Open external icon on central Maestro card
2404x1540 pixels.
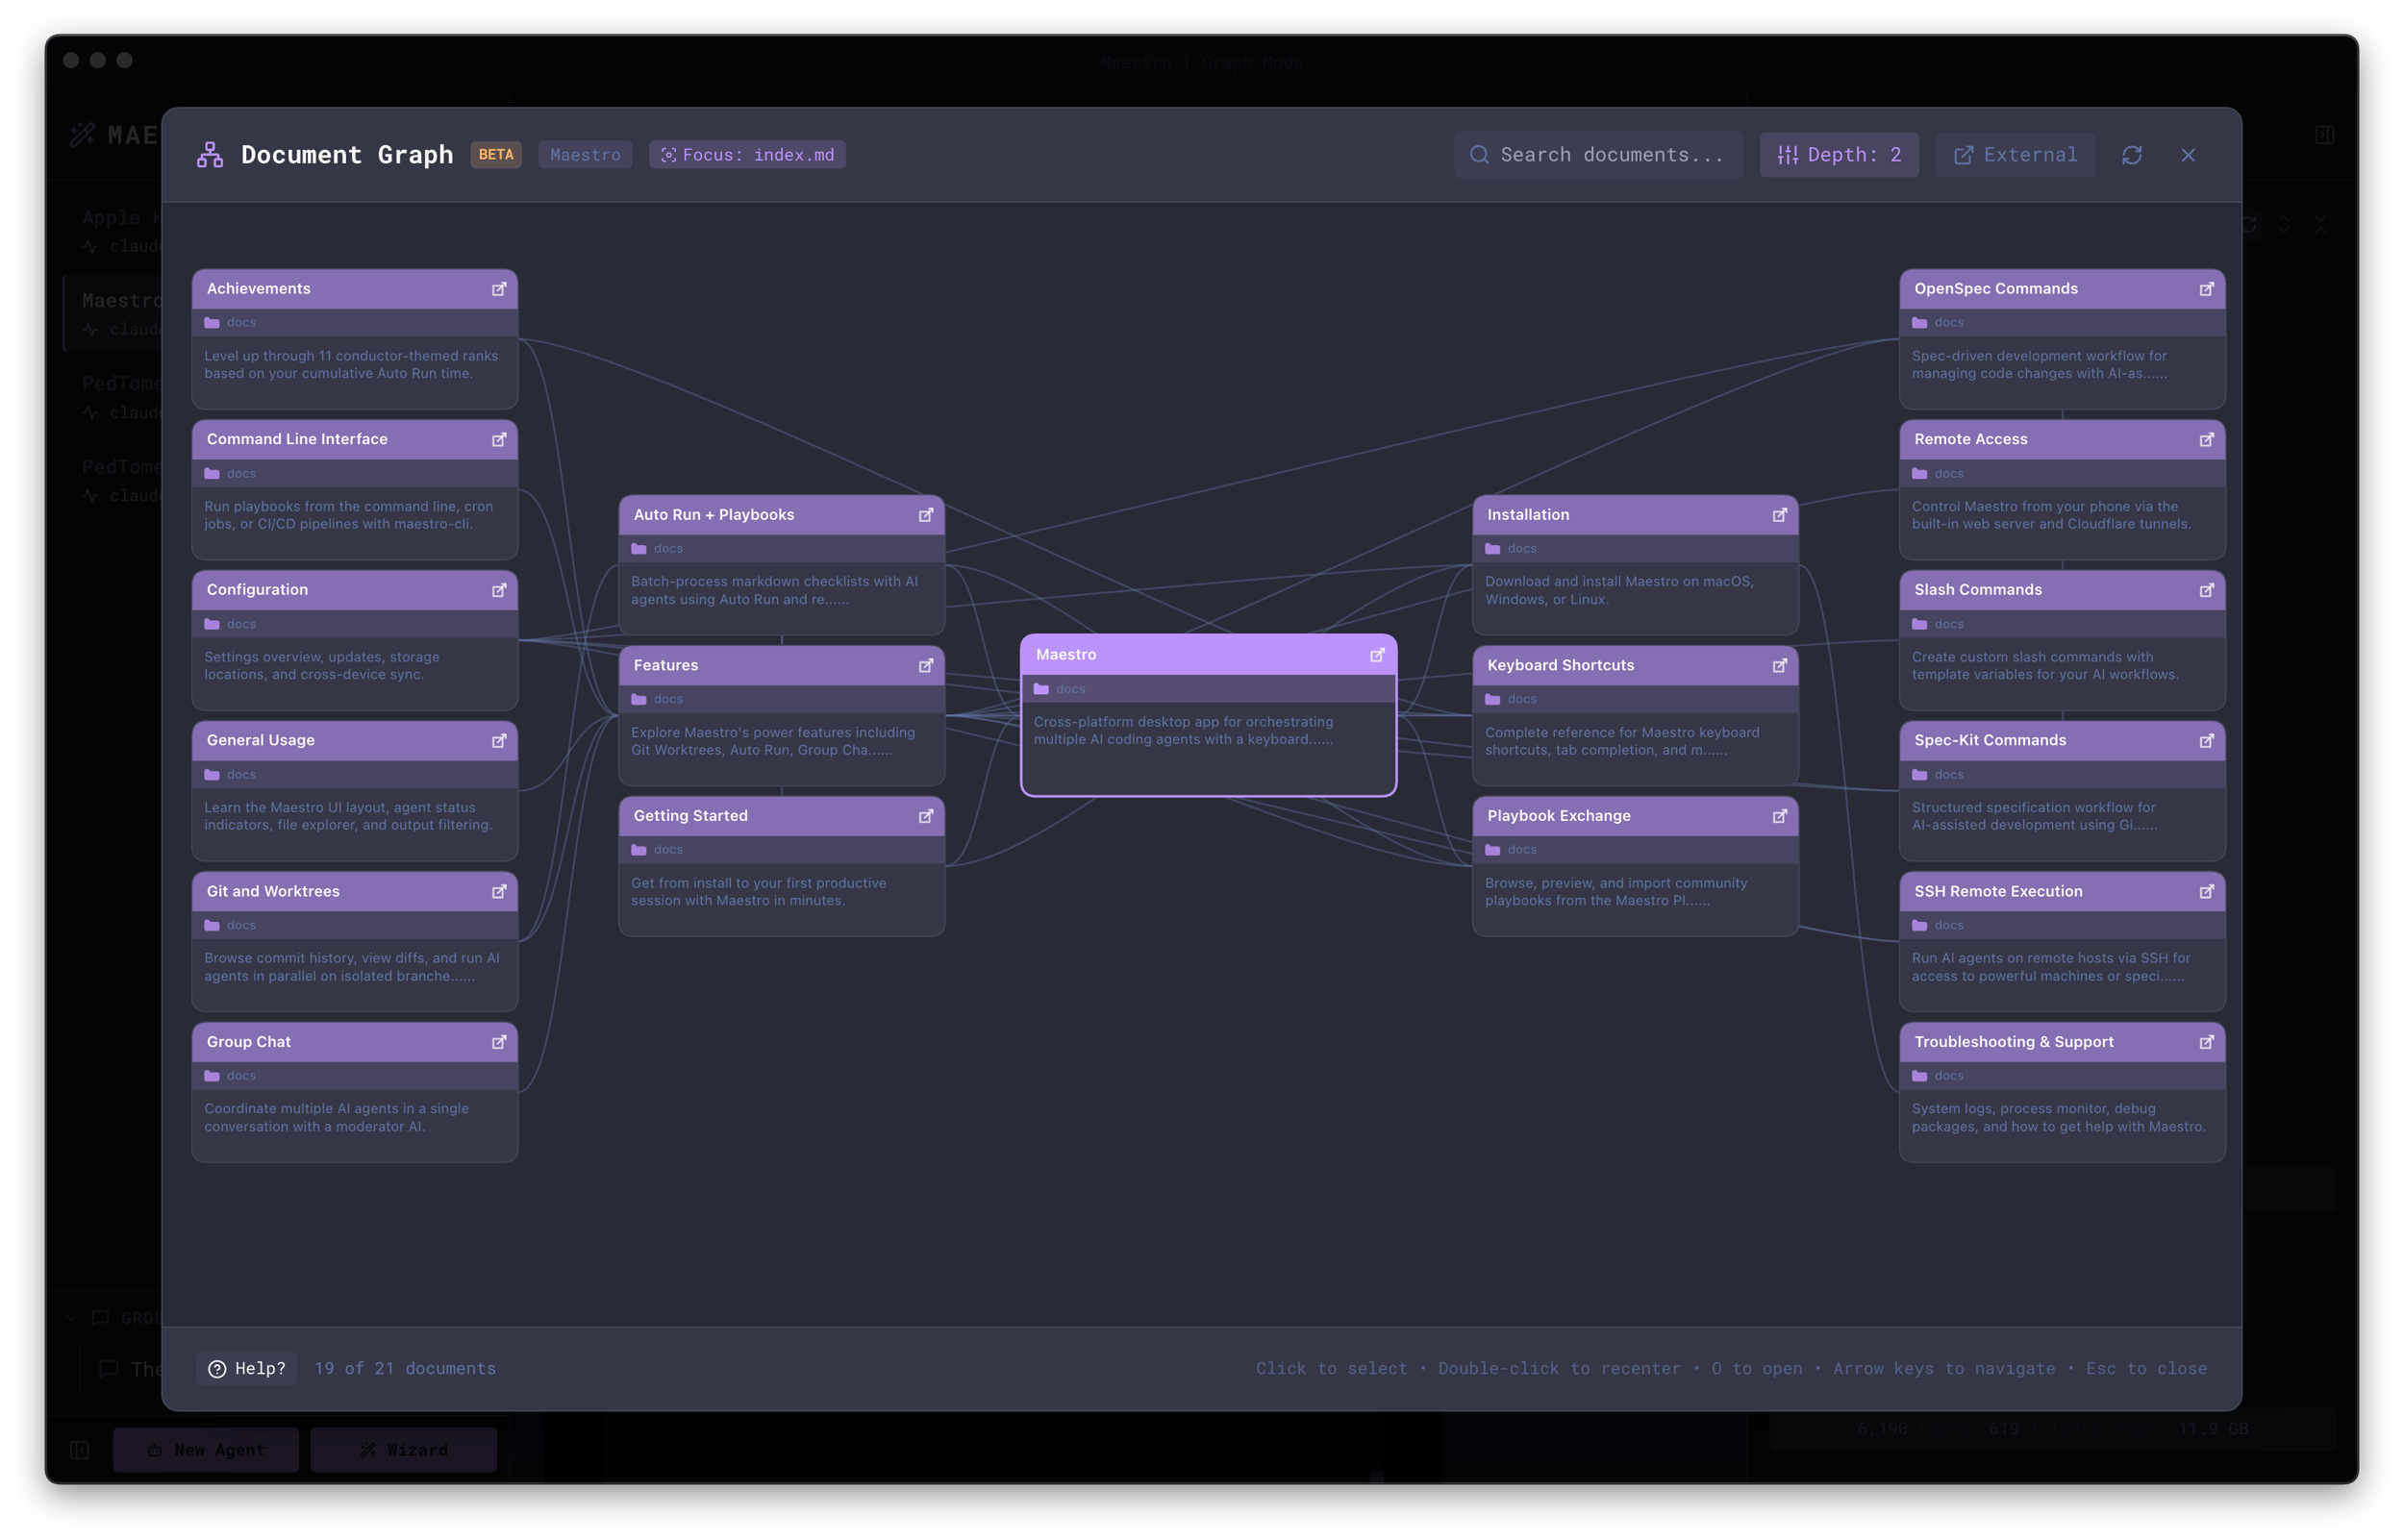(x=1377, y=655)
